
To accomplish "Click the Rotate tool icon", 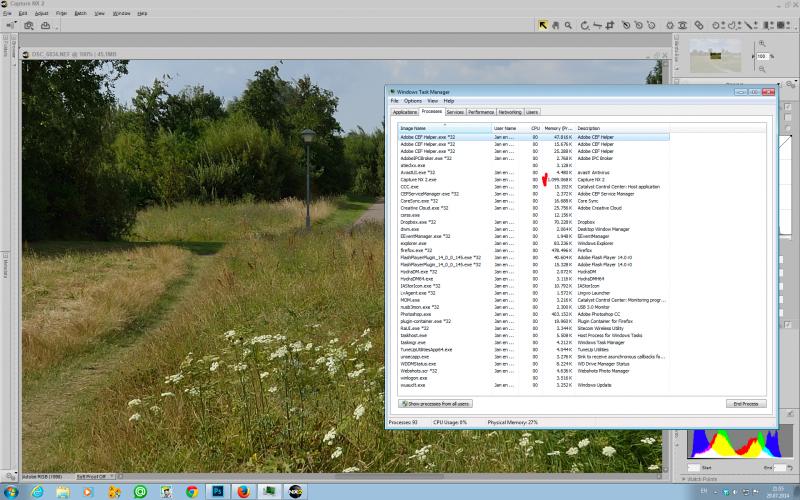I will (x=585, y=25).
